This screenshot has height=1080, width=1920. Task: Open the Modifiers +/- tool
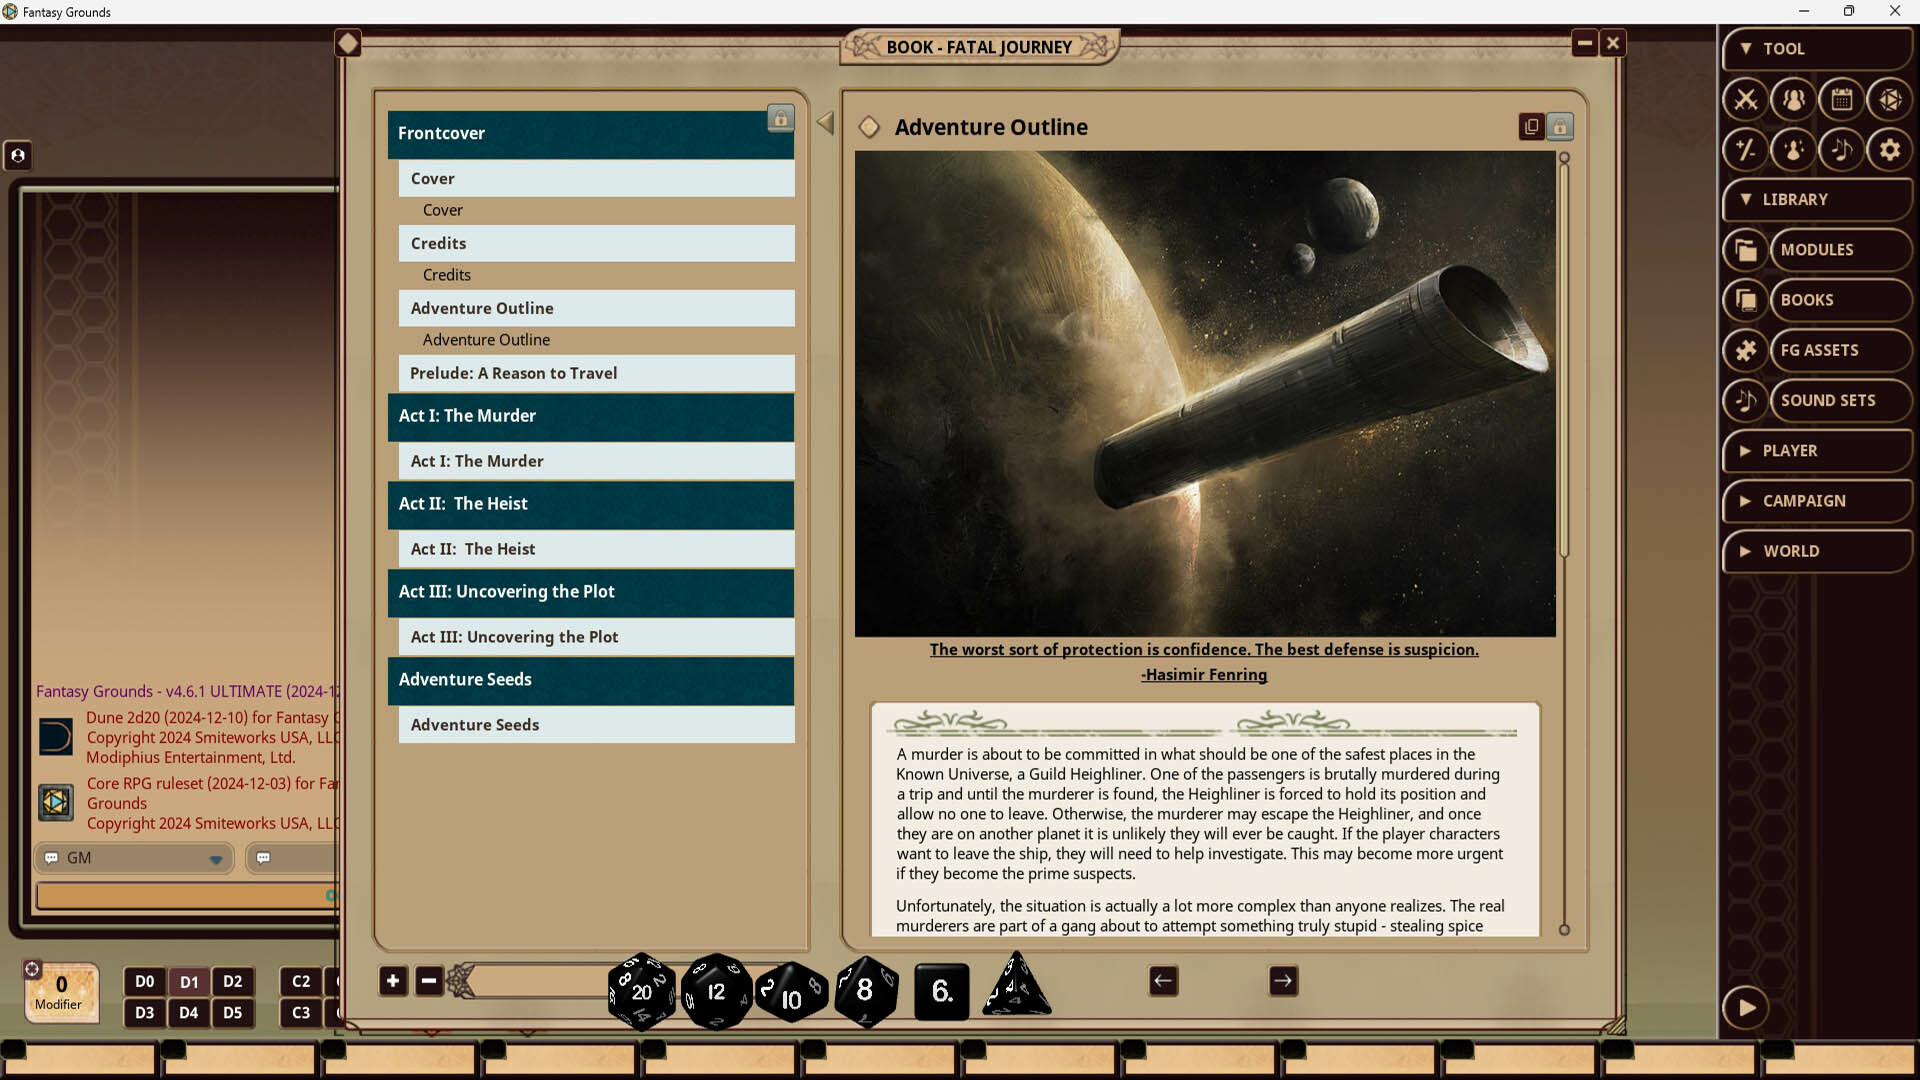point(1746,149)
